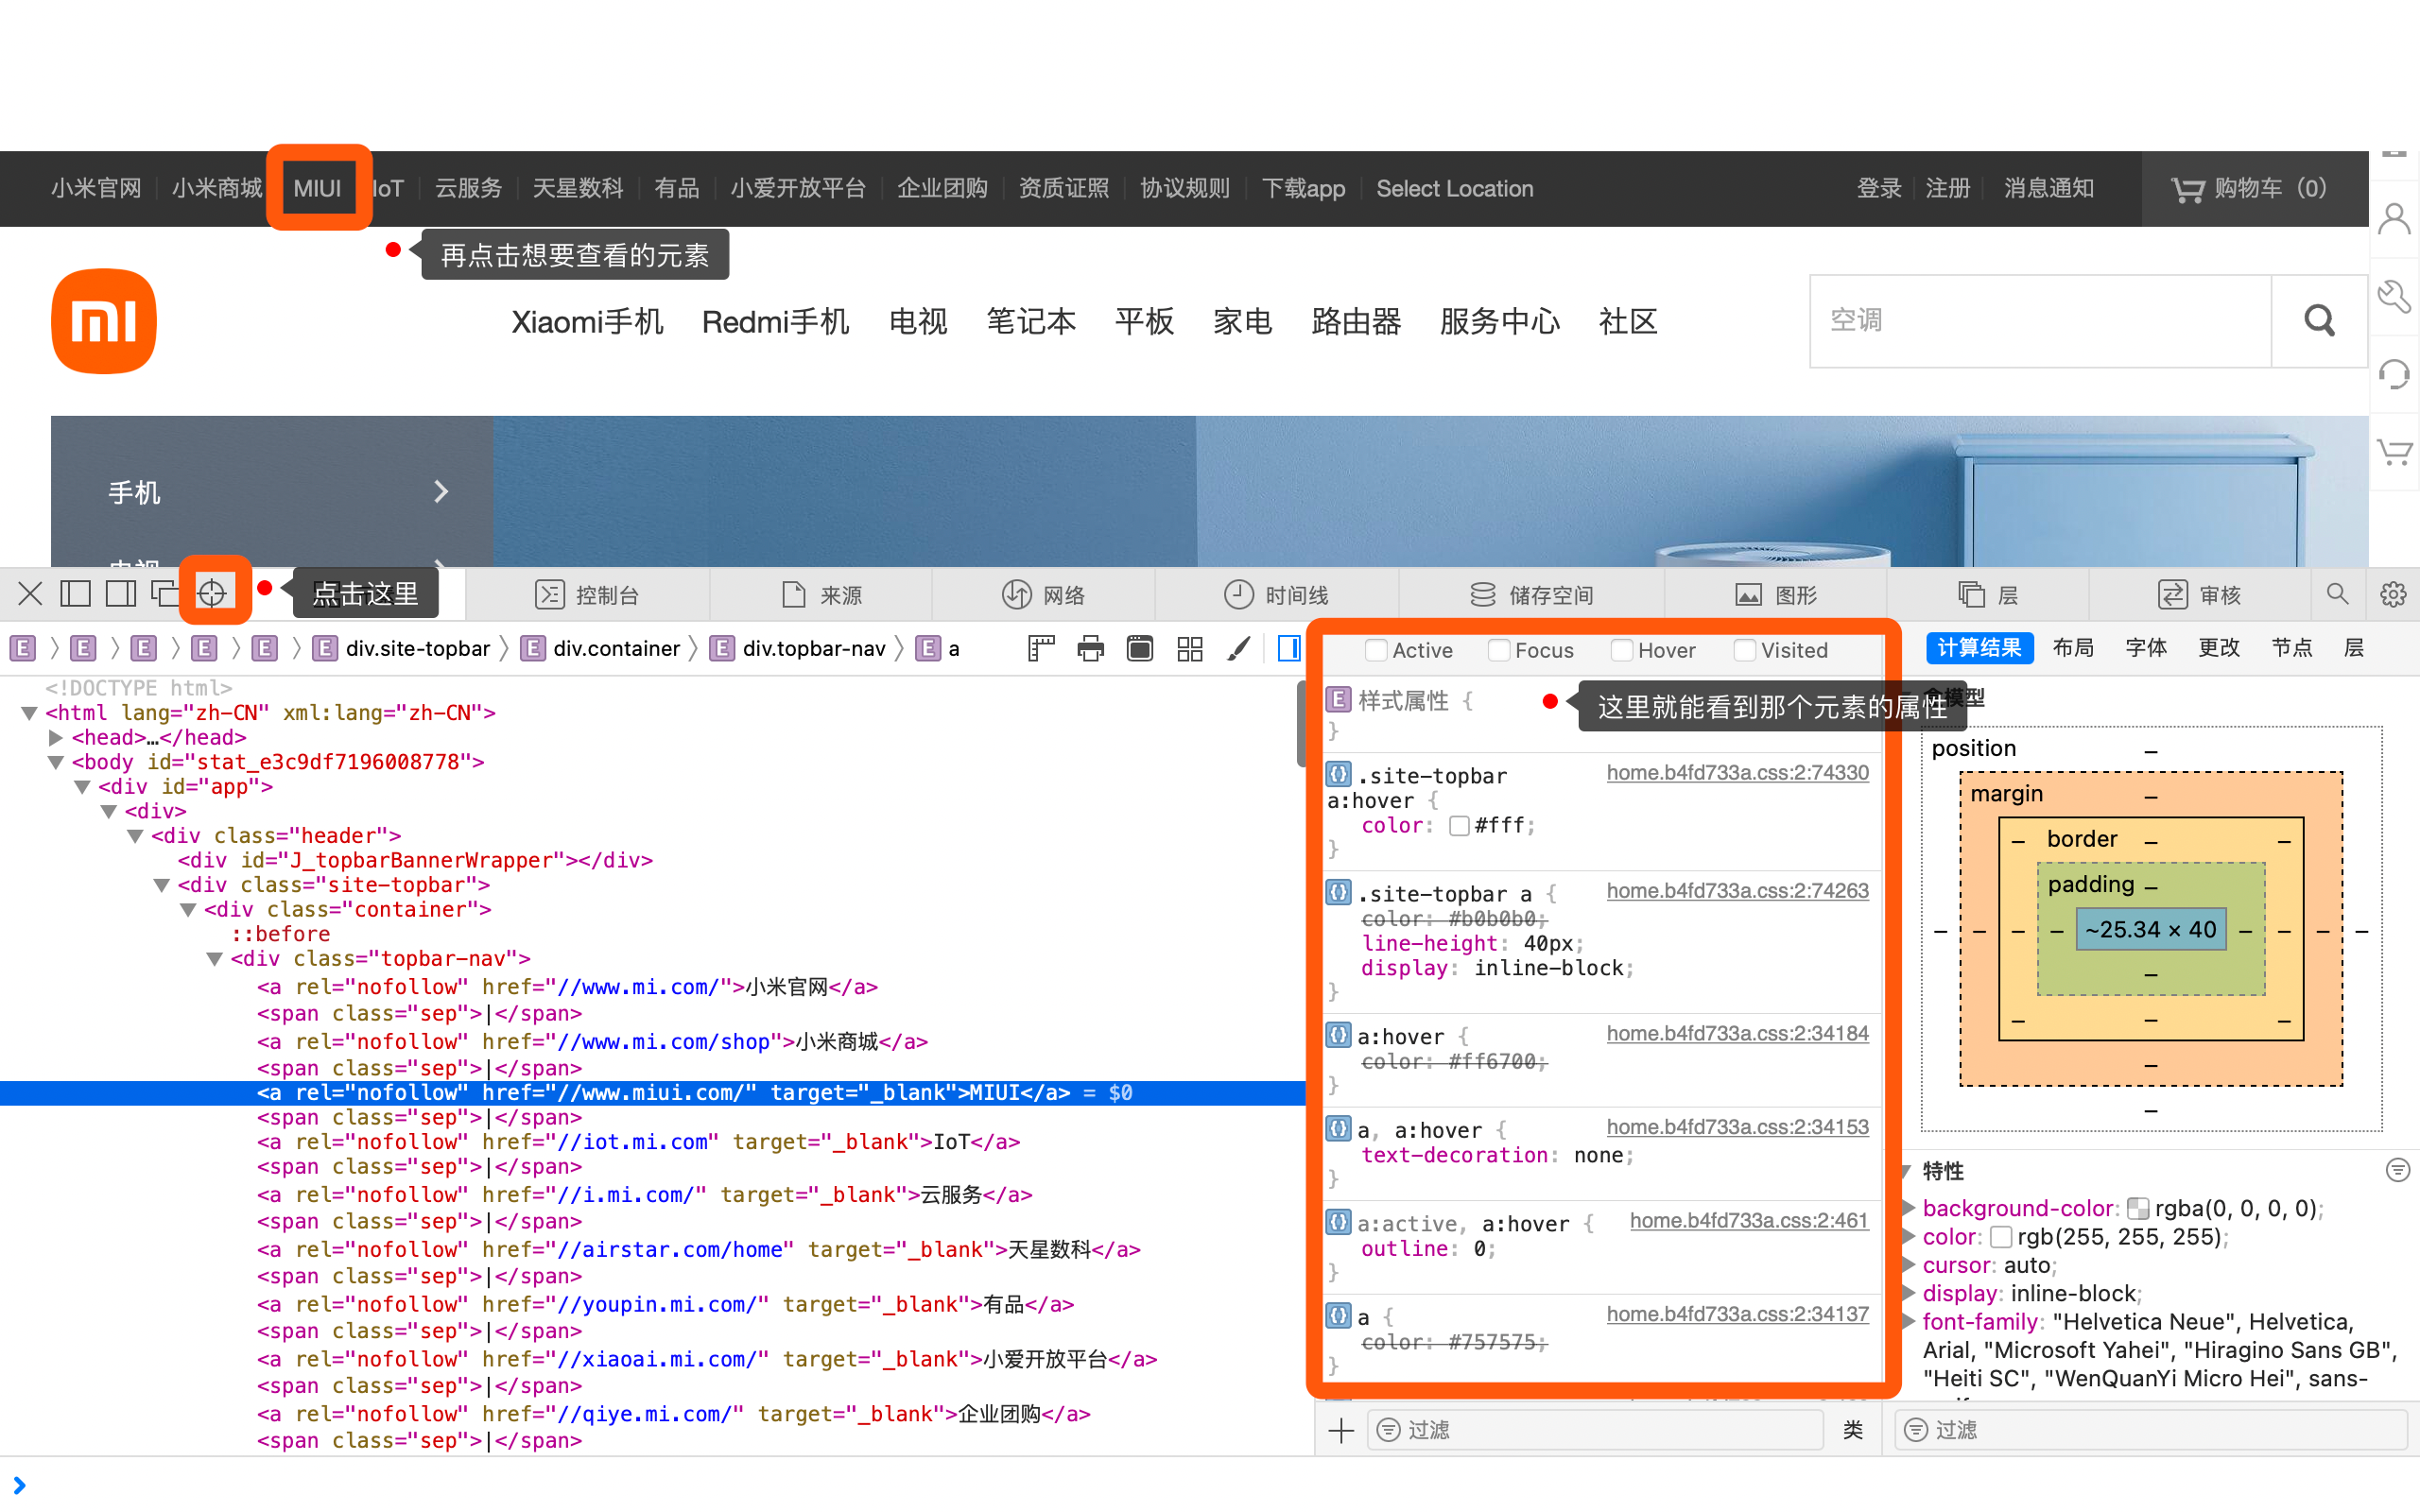Click the Mi logo
The width and height of the screenshot is (2420, 1512).
coord(104,321)
